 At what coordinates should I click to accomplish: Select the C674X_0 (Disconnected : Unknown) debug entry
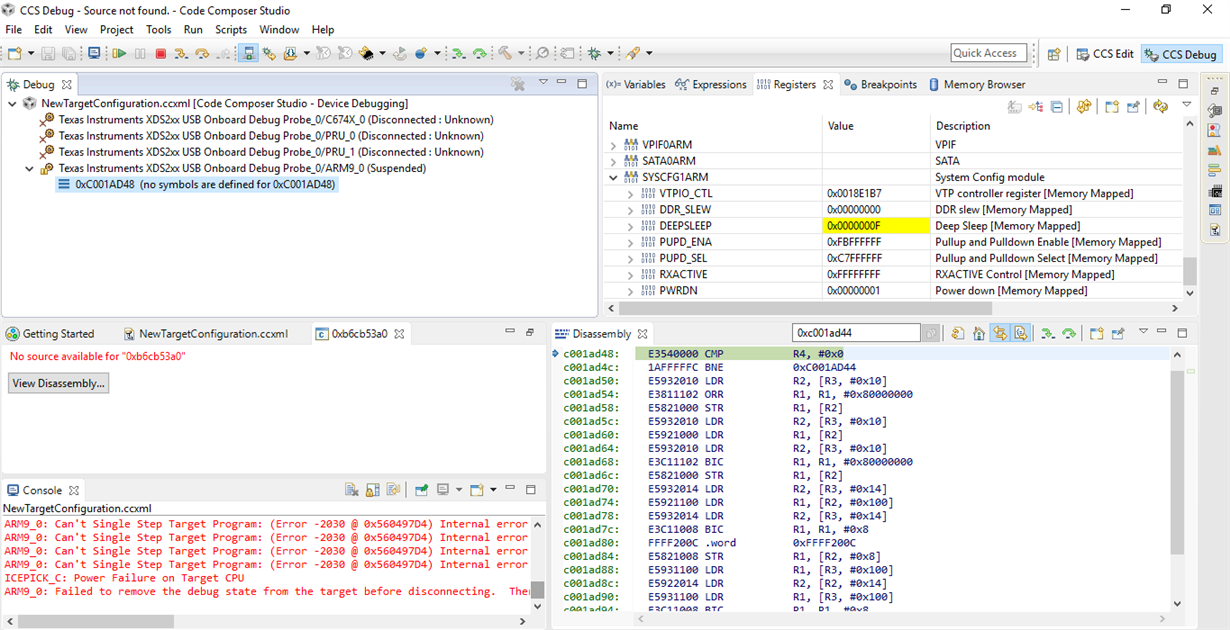[x=275, y=119]
